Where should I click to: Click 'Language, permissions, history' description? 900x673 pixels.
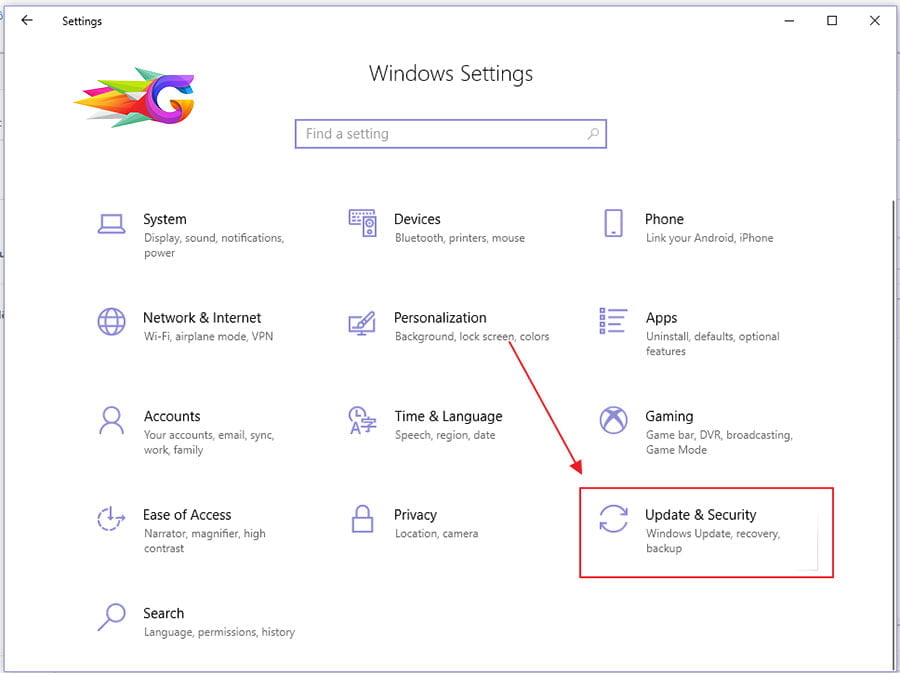pos(219,632)
